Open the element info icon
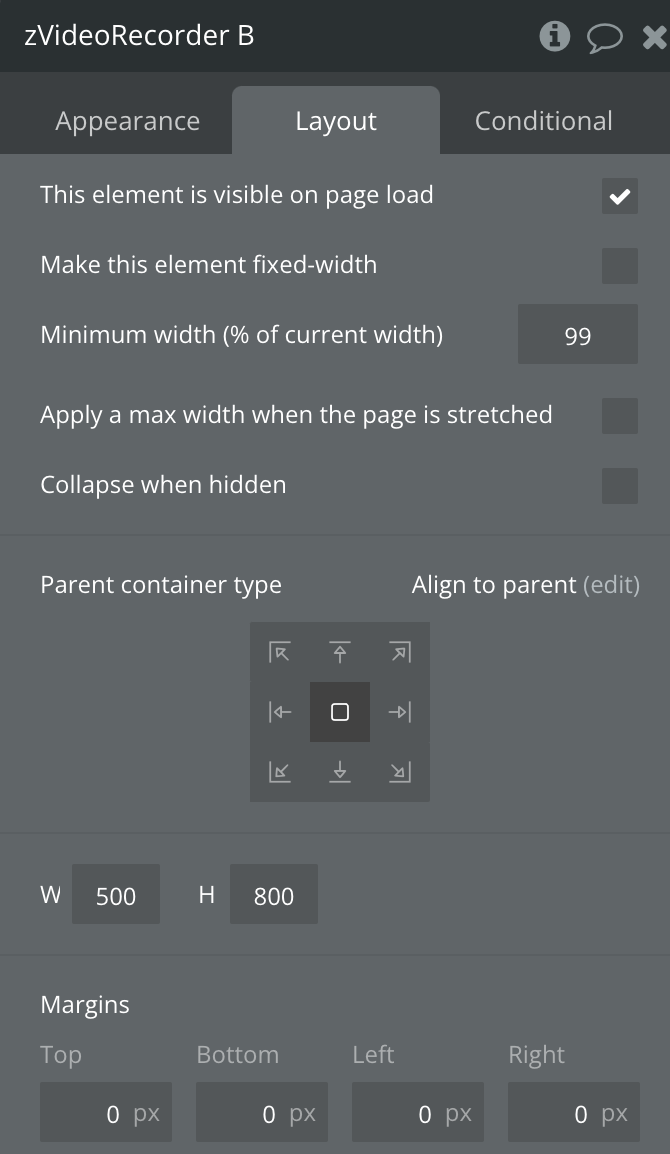670x1154 pixels. (554, 37)
